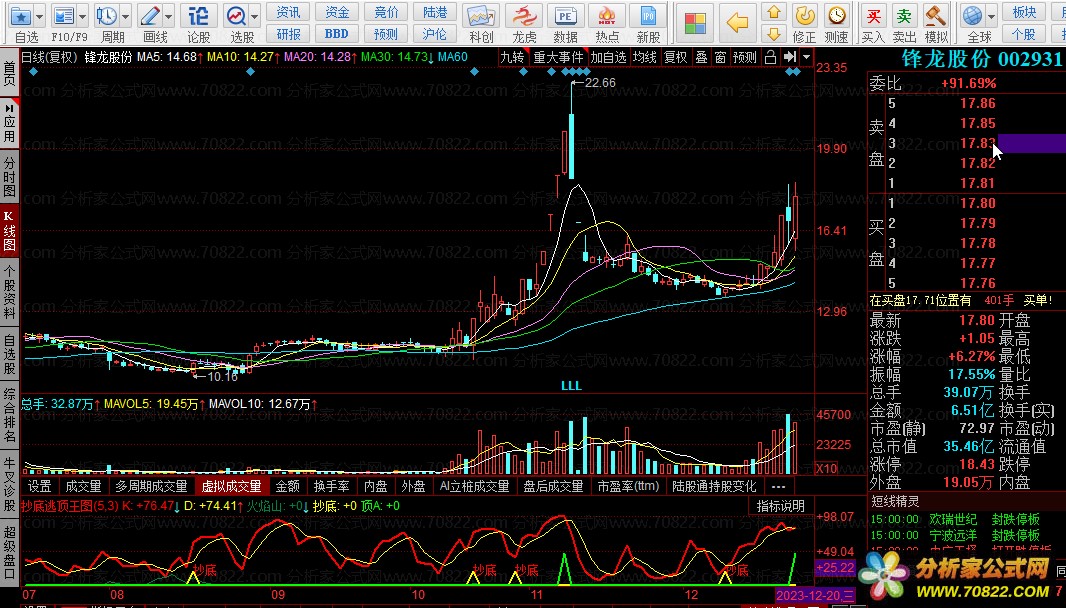The height and width of the screenshot is (608, 1066).
Task: Click the BBD button
Action: (337, 33)
